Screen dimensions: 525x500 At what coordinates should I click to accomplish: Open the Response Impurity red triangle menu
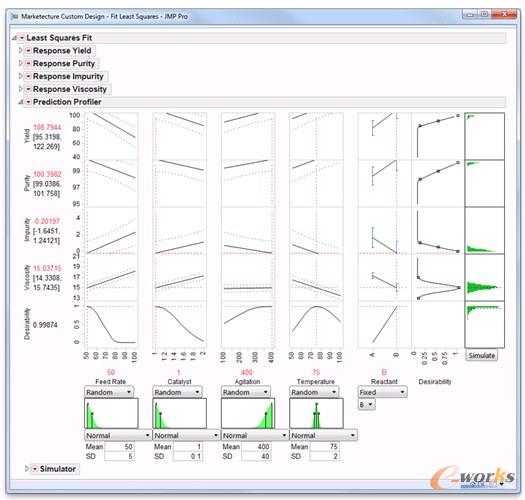tap(28, 76)
